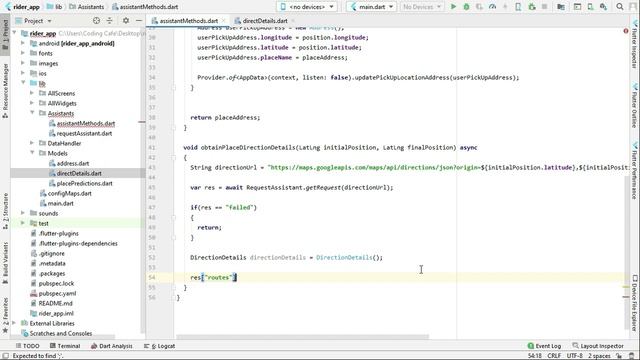Select pubspec.yaml in project tree
Image resolution: width=640 pixels, height=360 pixels.
53,293
